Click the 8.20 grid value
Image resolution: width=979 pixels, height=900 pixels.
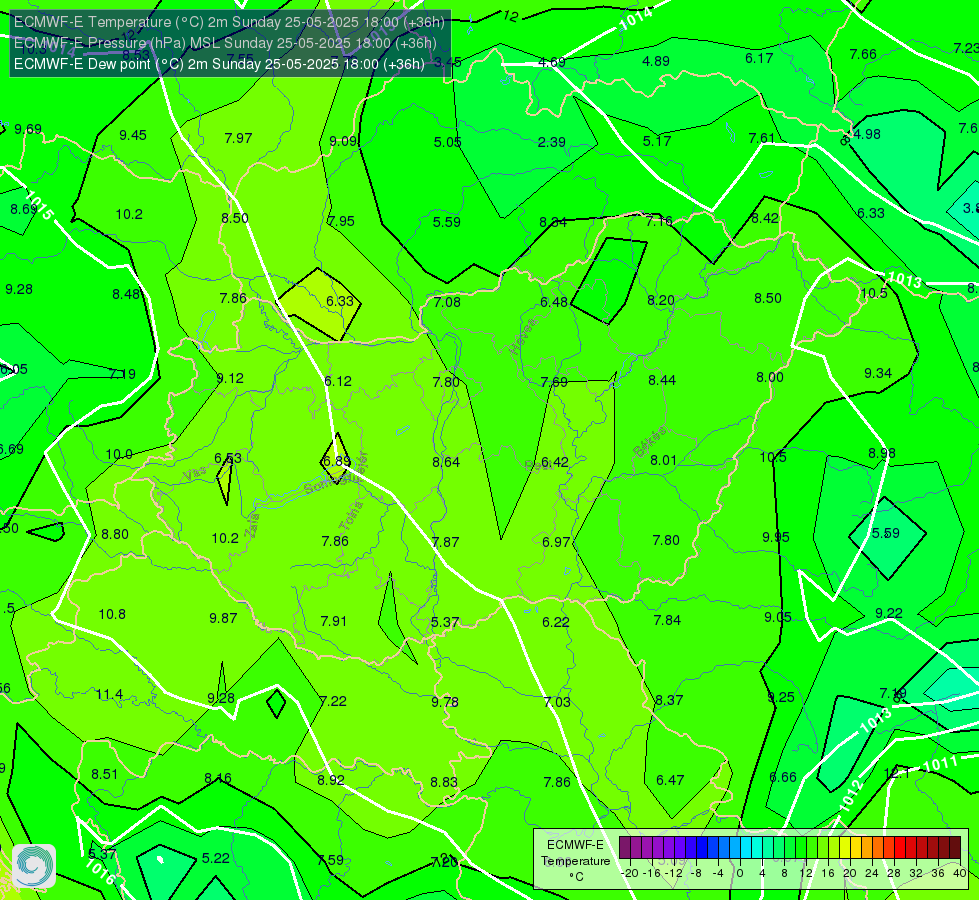[661, 300]
